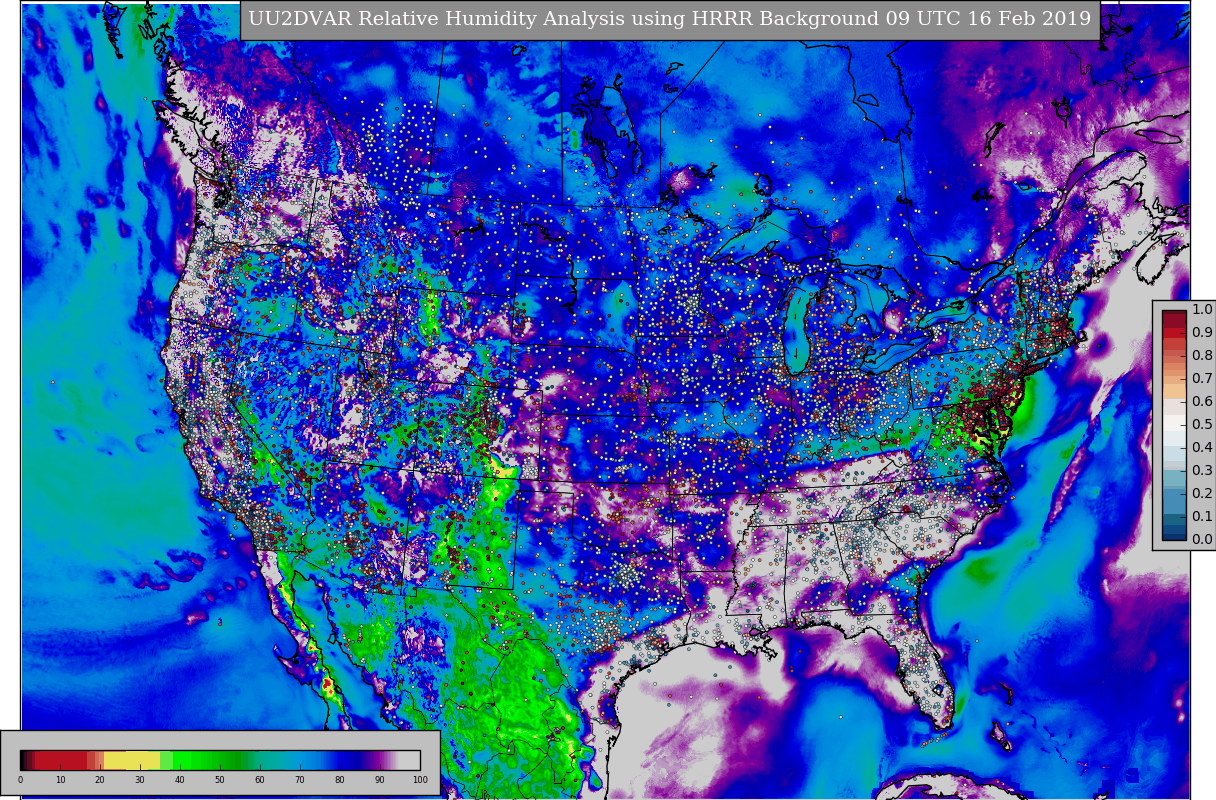1216x800 pixels.
Task: Click the 0.3 label on vertical colorbar
Action: point(1202,471)
